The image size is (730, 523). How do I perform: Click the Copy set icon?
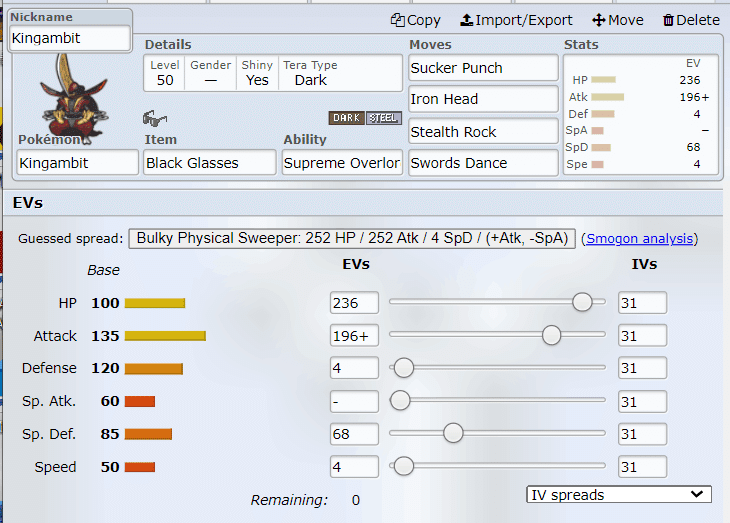(397, 20)
